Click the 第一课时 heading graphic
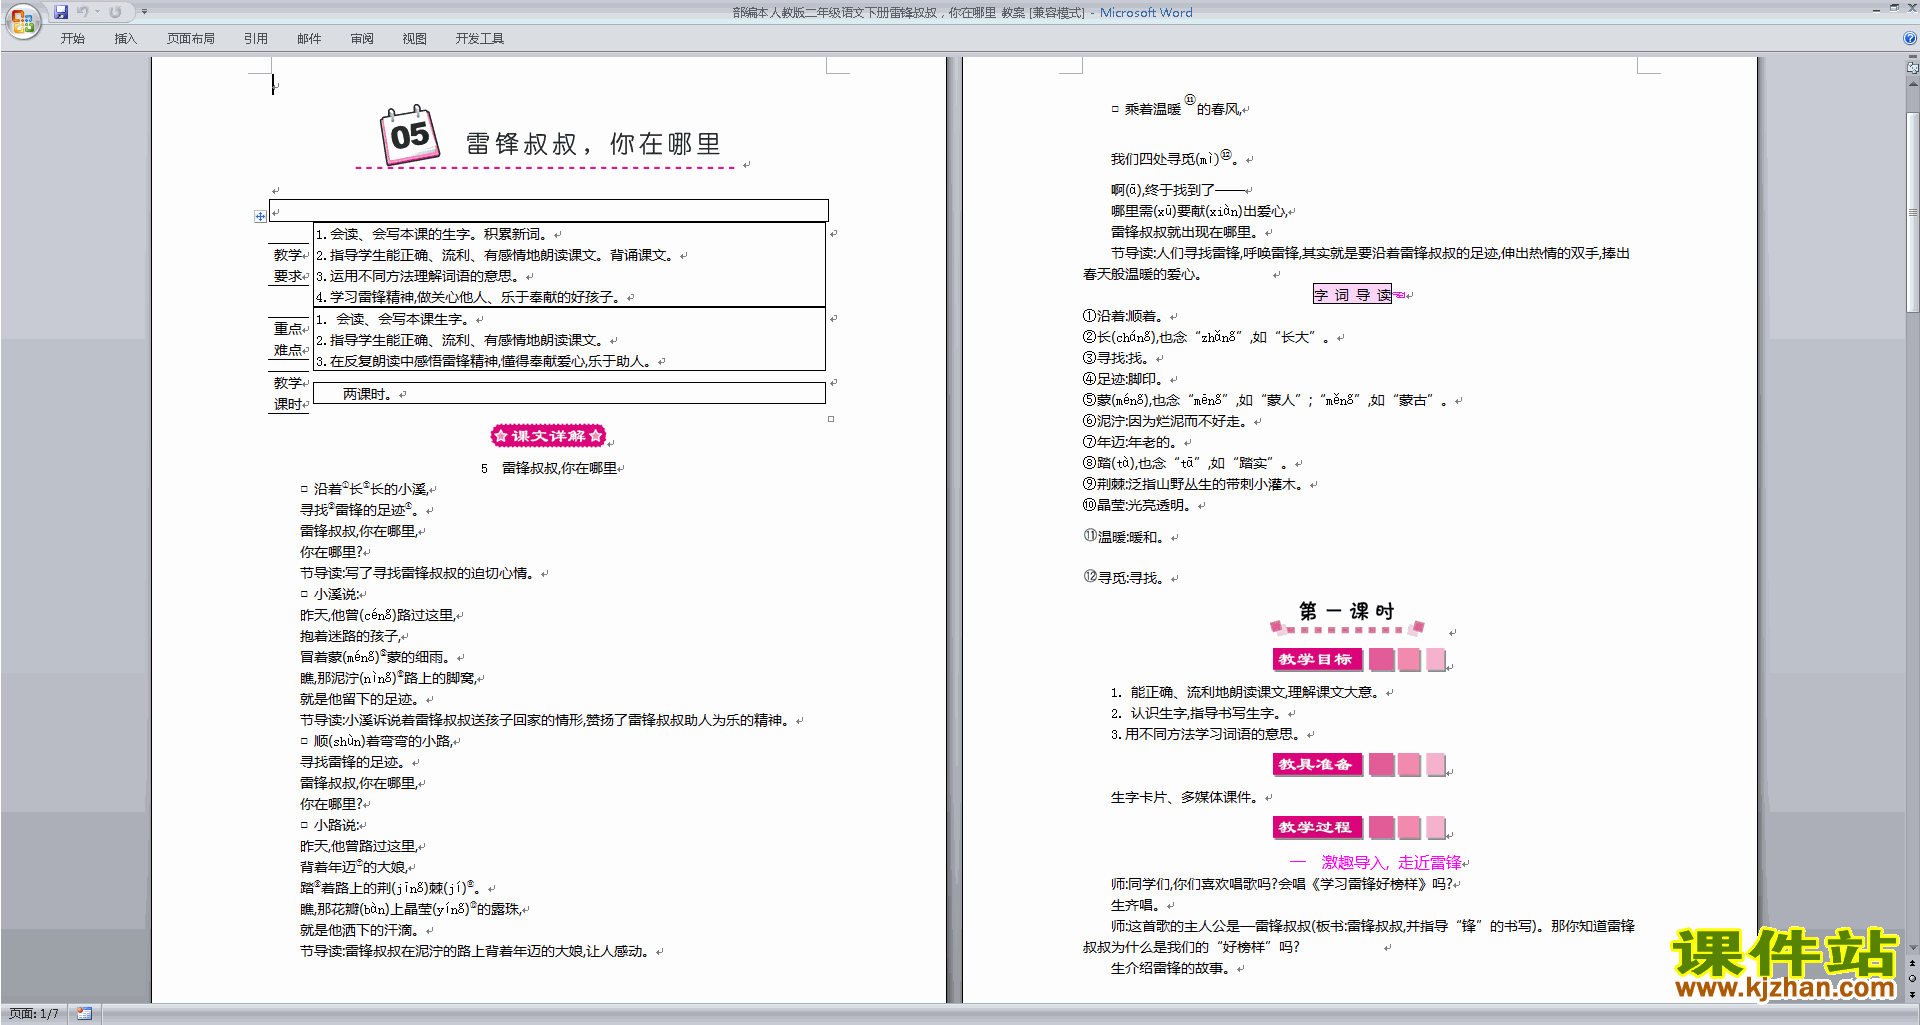 tap(1347, 616)
